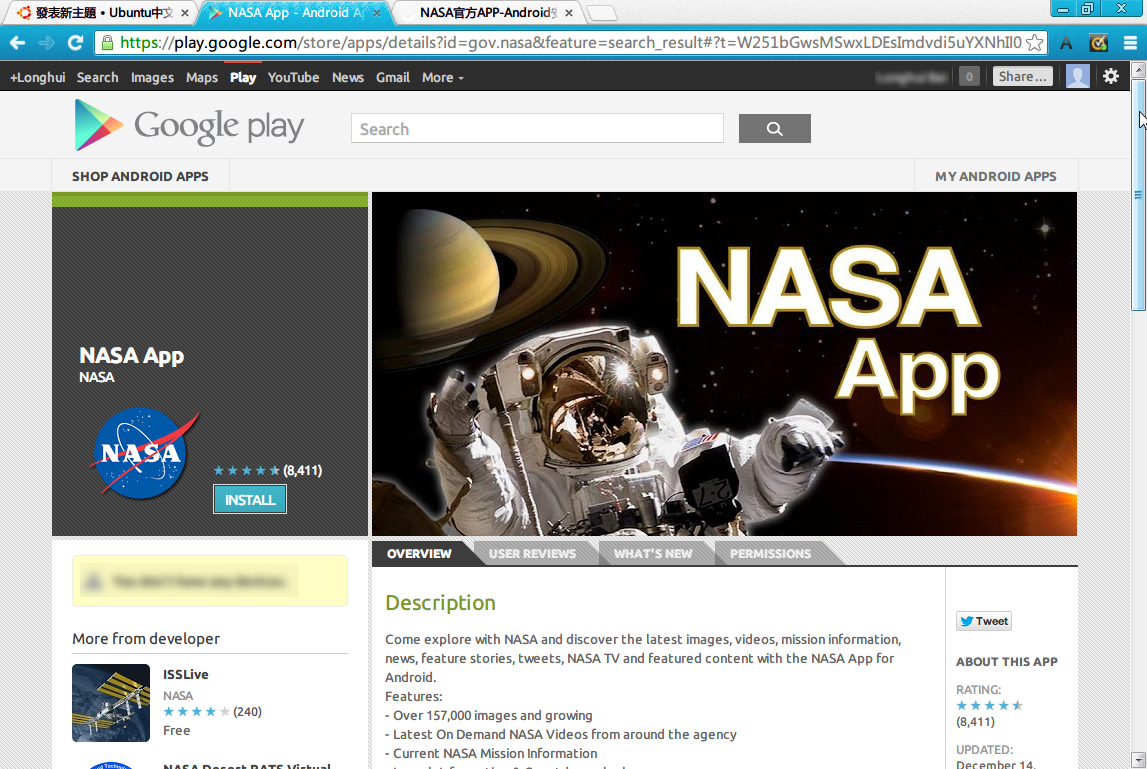Click the NASA App astronaut banner image

click(x=724, y=364)
